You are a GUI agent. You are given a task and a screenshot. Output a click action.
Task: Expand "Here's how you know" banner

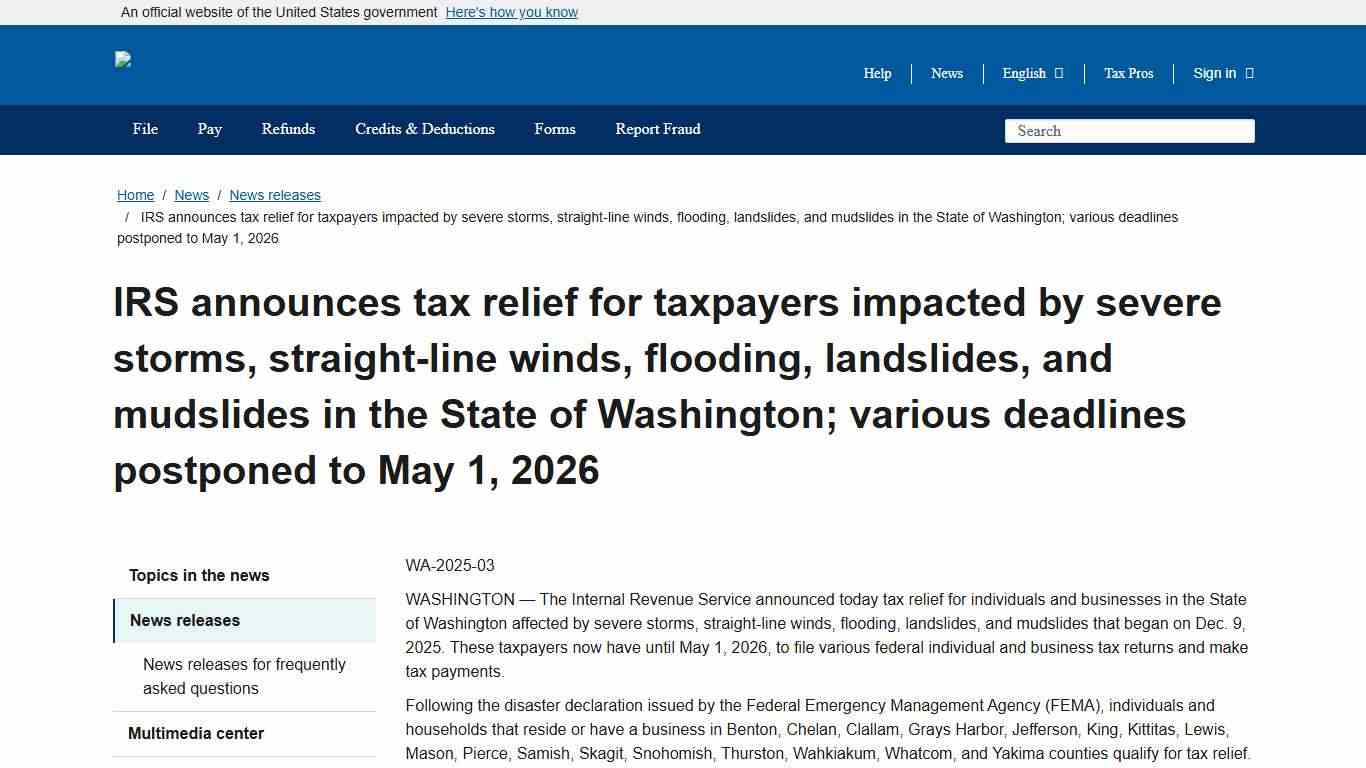coord(511,12)
